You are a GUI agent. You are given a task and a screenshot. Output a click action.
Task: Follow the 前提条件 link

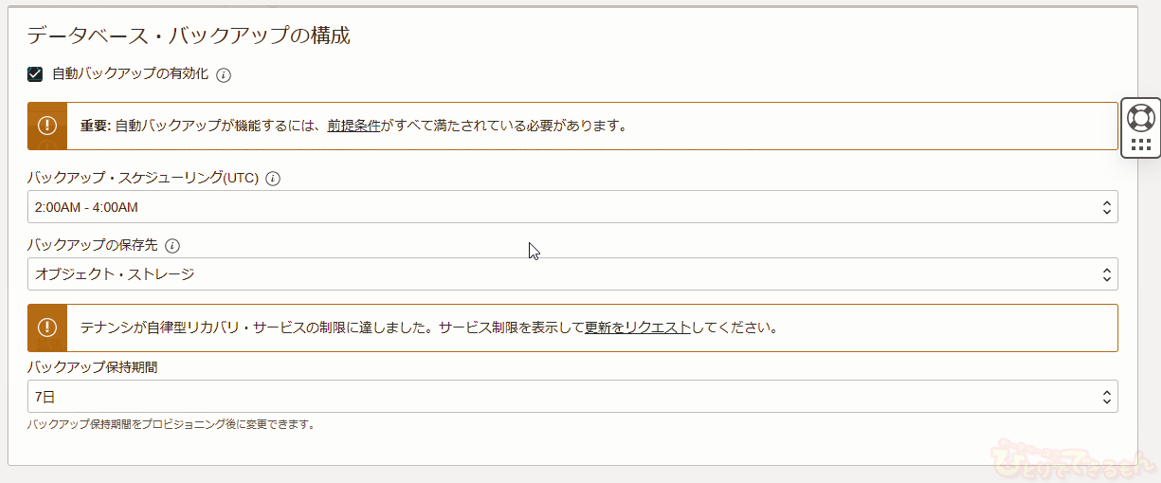coord(353,127)
